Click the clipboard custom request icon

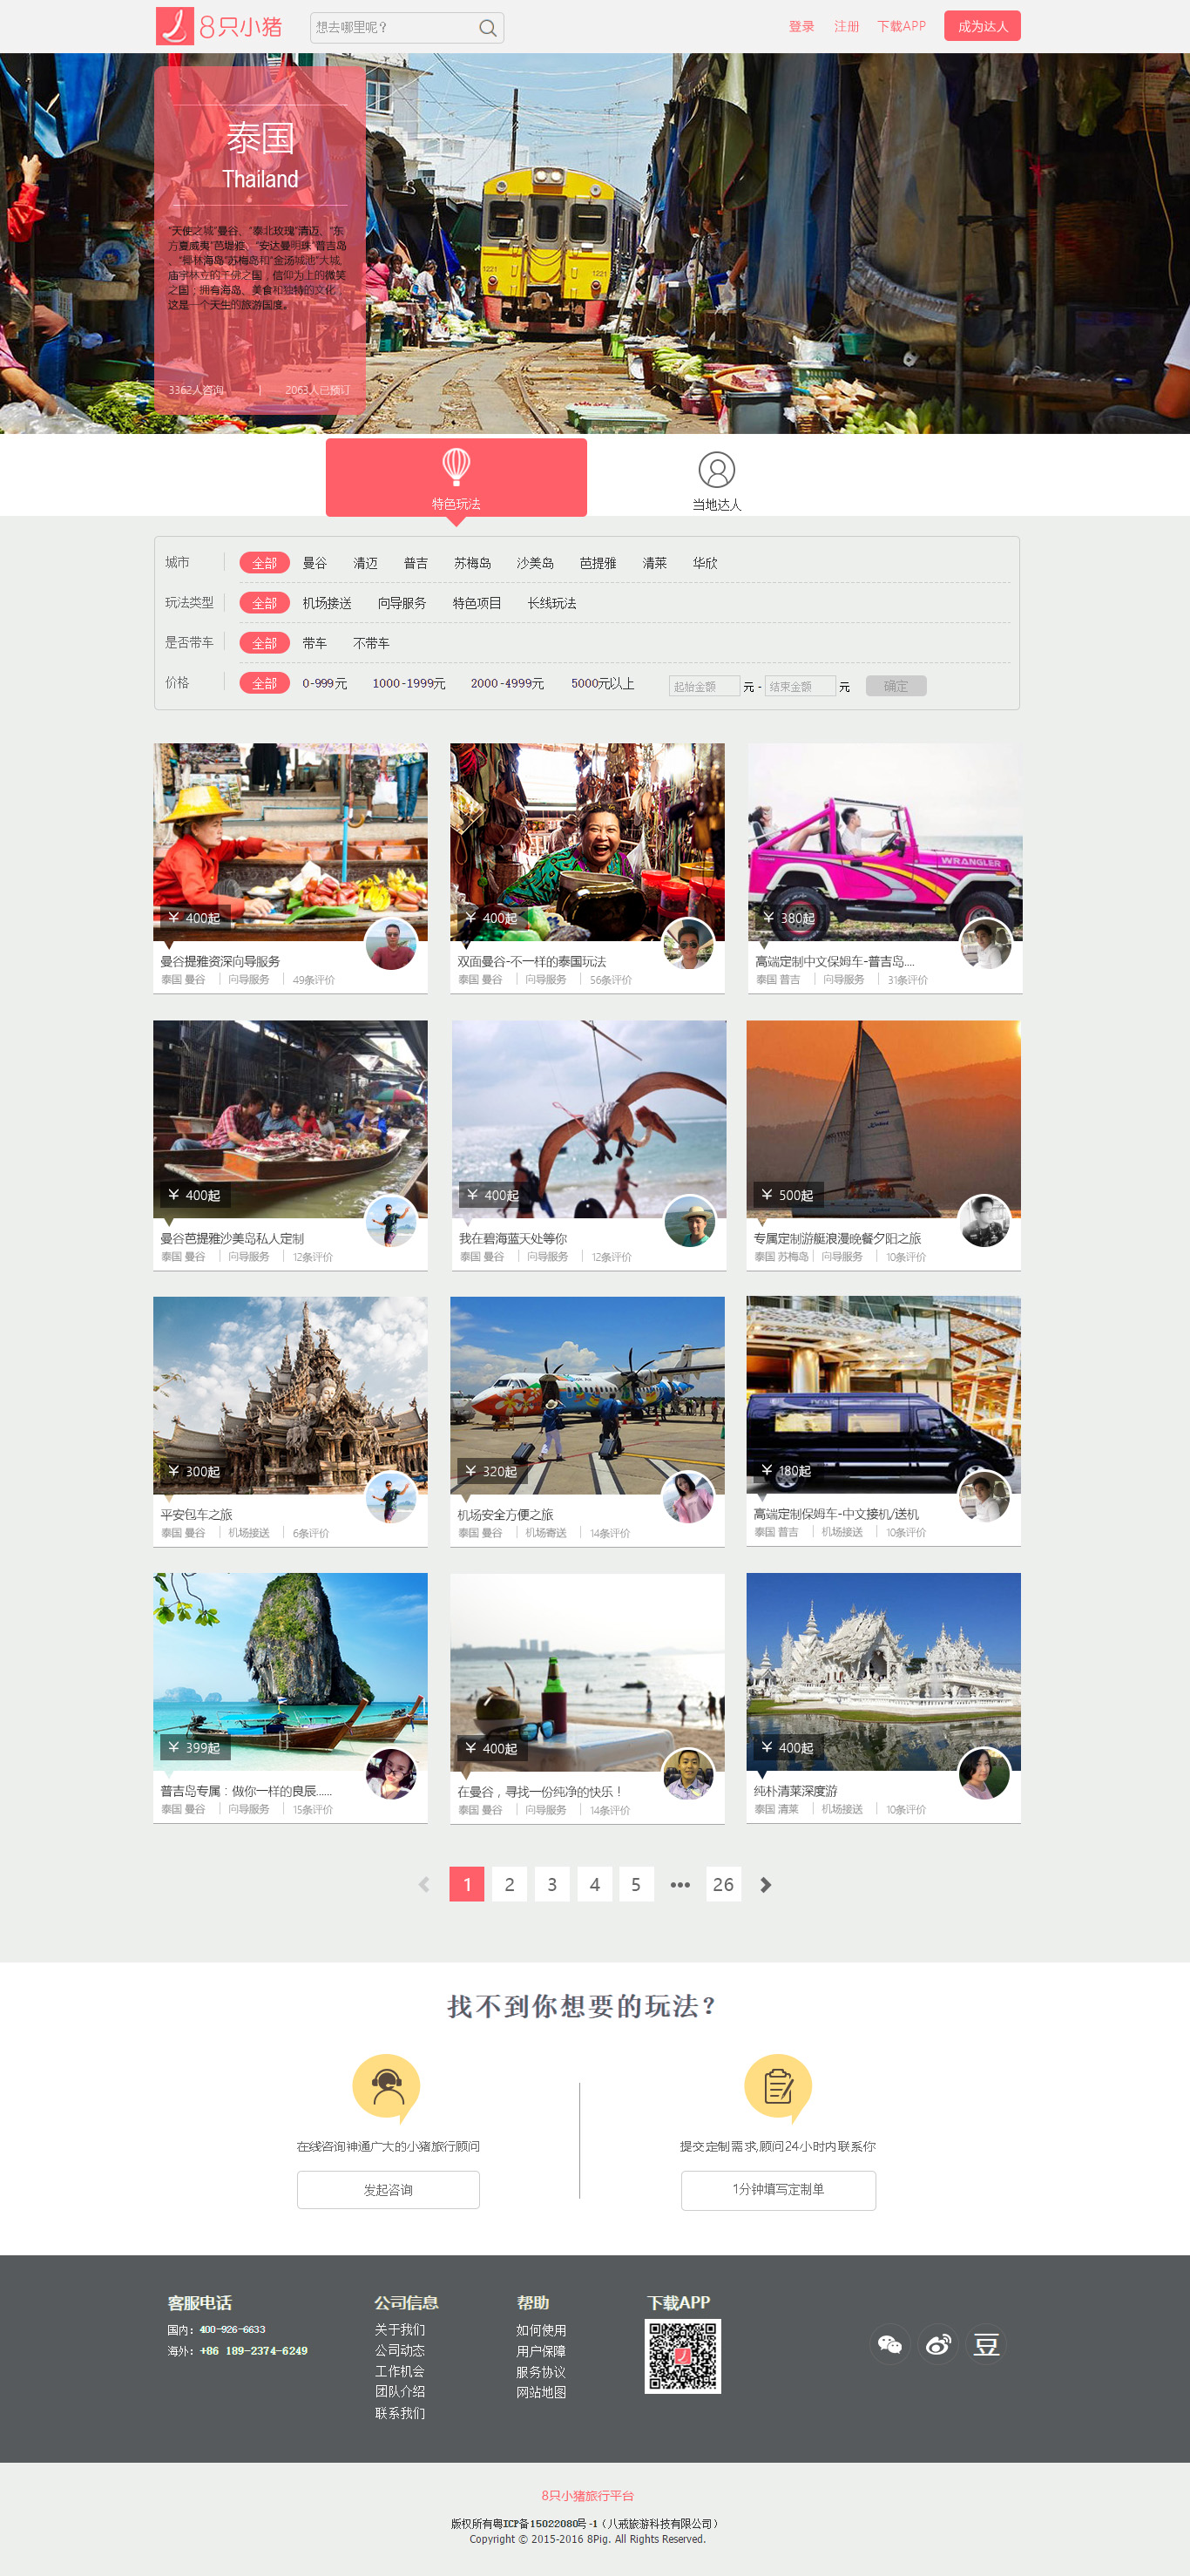tap(778, 2088)
